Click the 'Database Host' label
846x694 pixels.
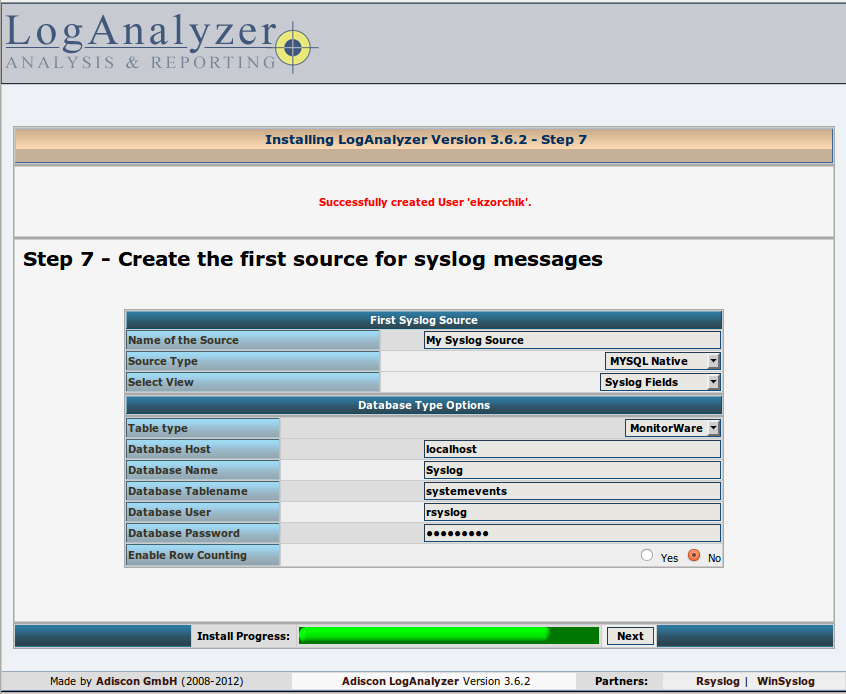pos(169,449)
